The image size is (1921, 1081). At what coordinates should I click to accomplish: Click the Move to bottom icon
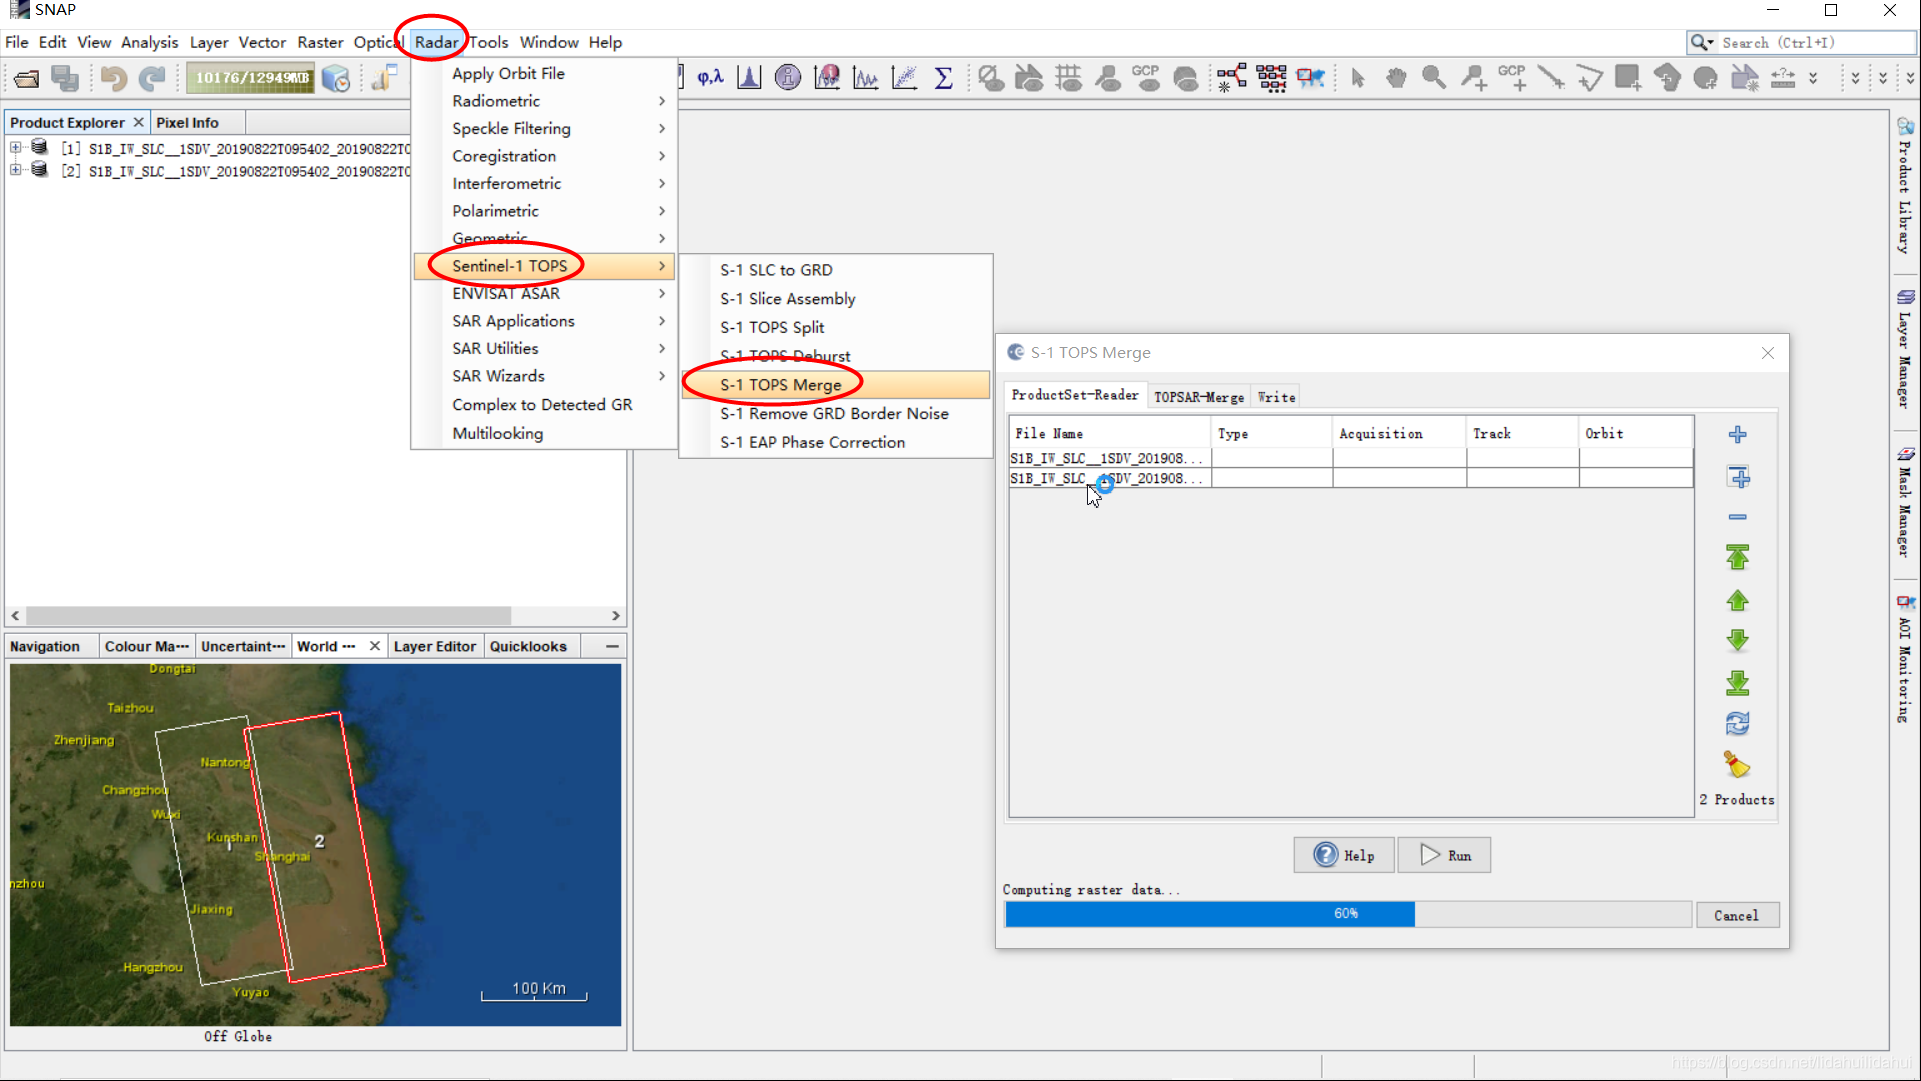tap(1738, 682)
